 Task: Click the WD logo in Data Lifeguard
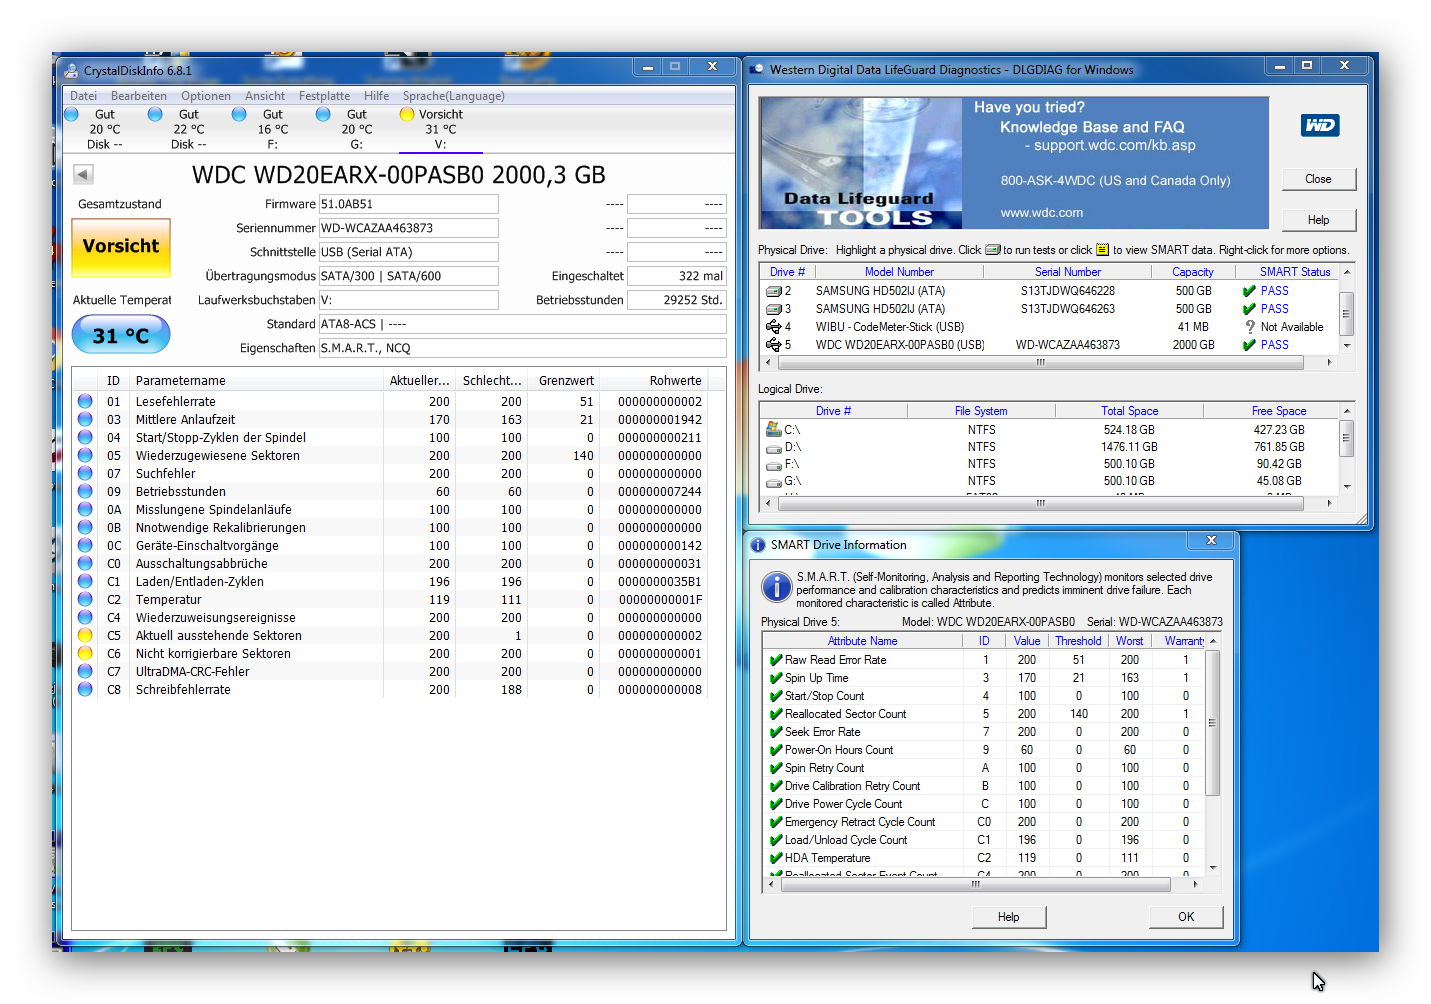pos(1320,125)
